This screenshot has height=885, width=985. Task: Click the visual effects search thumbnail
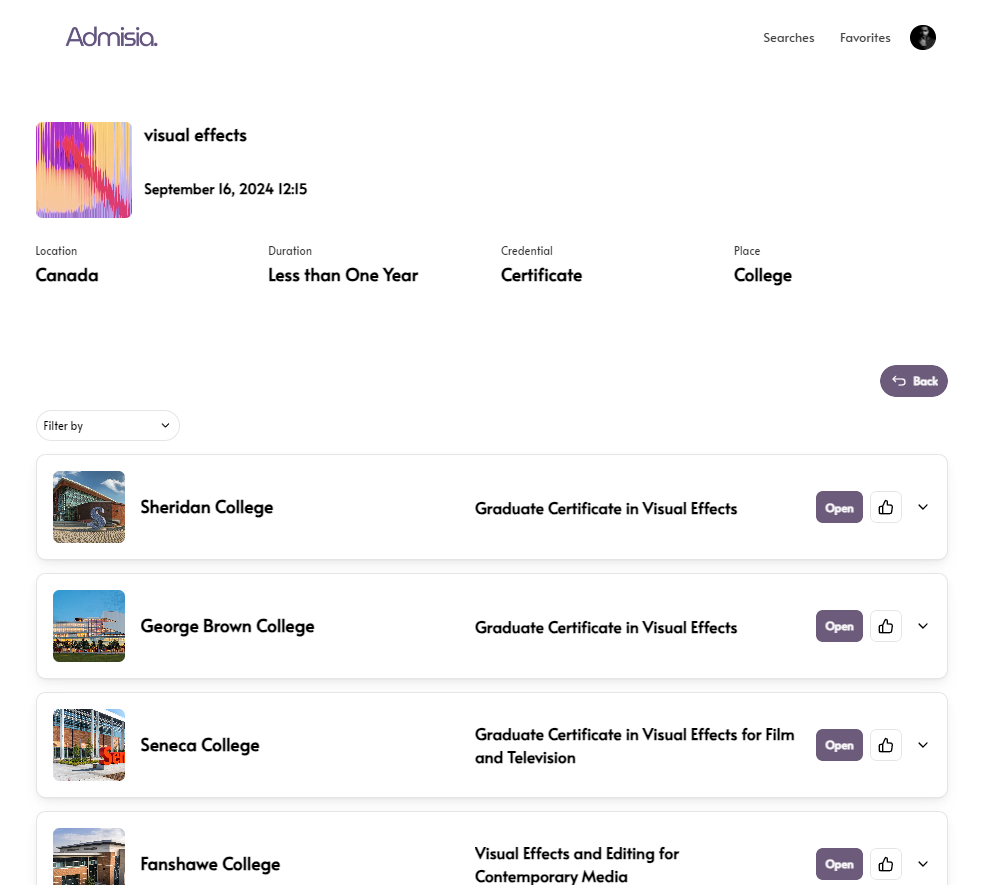(x=84, y=170)
